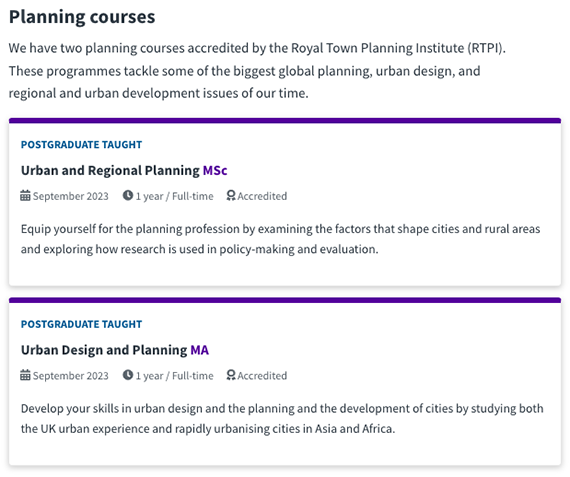Click calendar icon in Urban Design and Planning card
570x477 pixels.
25,375
